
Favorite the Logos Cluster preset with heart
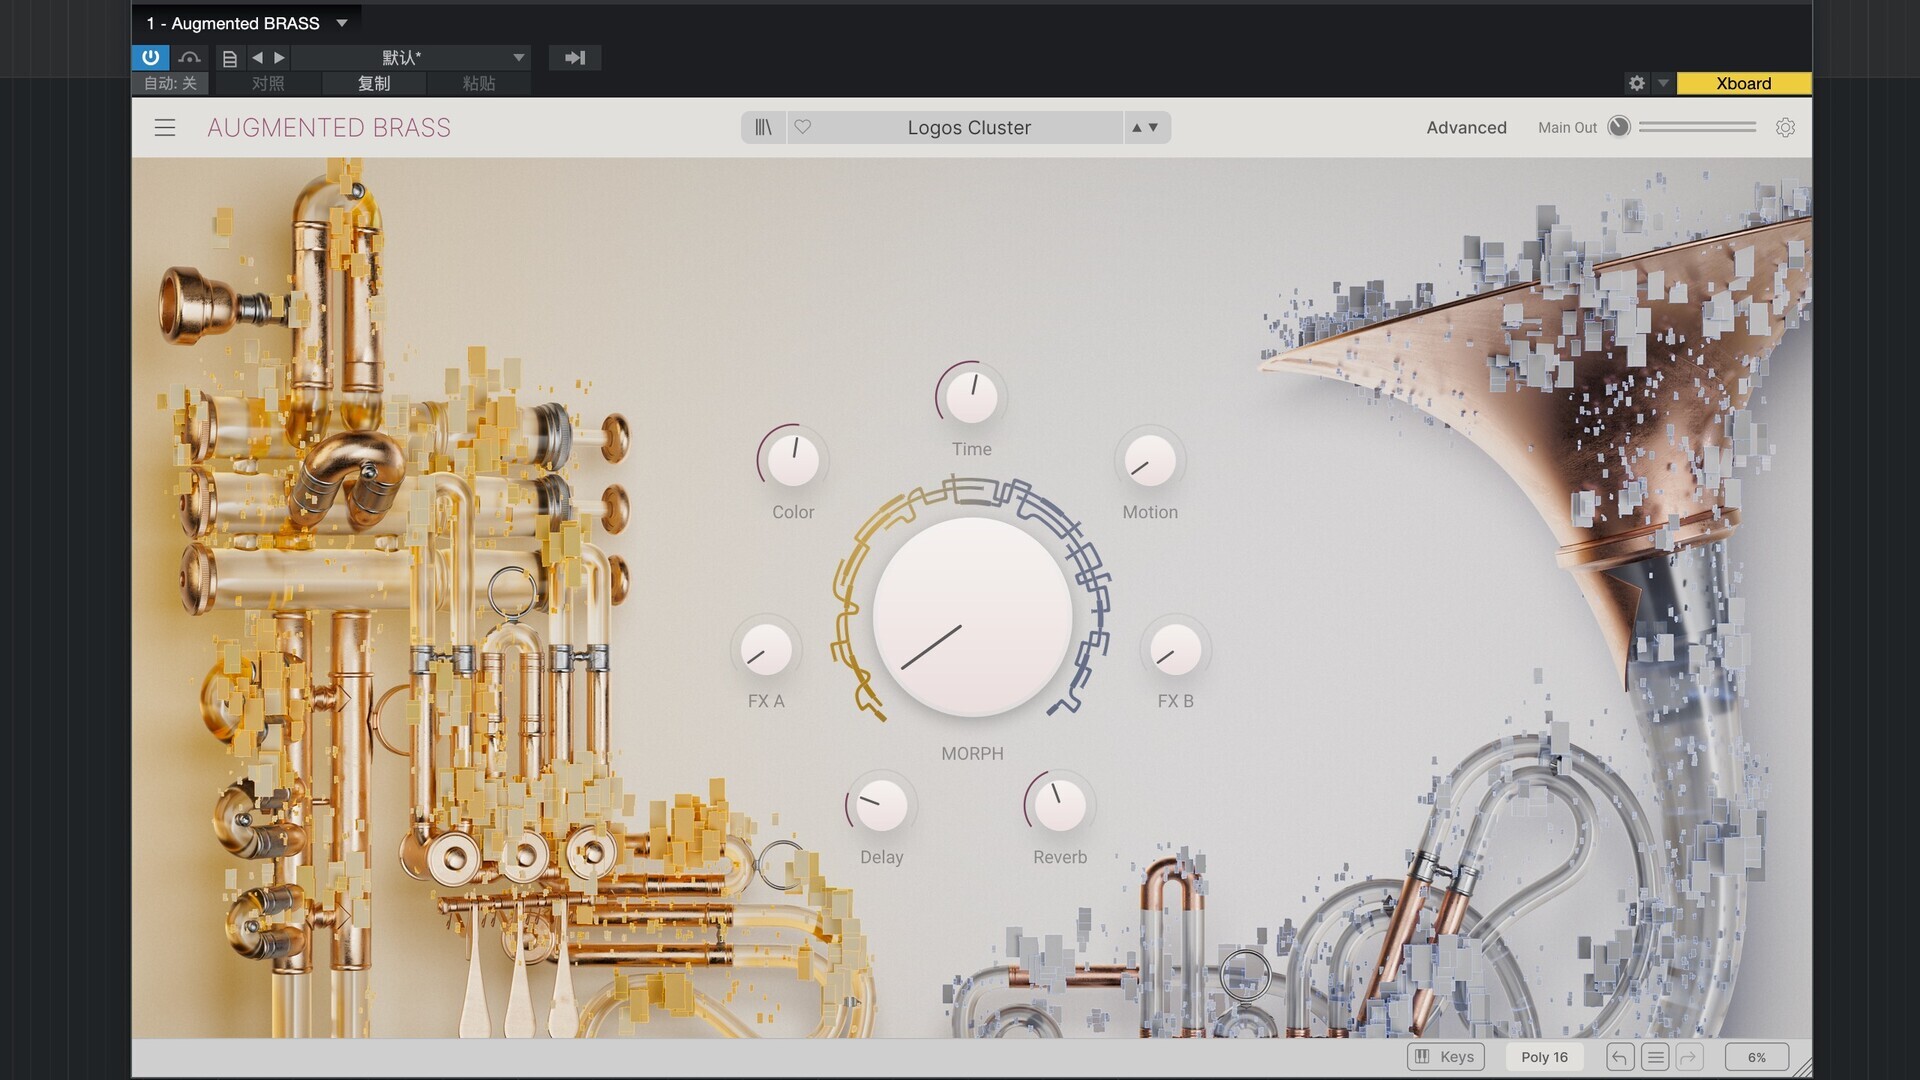[803, 127]
